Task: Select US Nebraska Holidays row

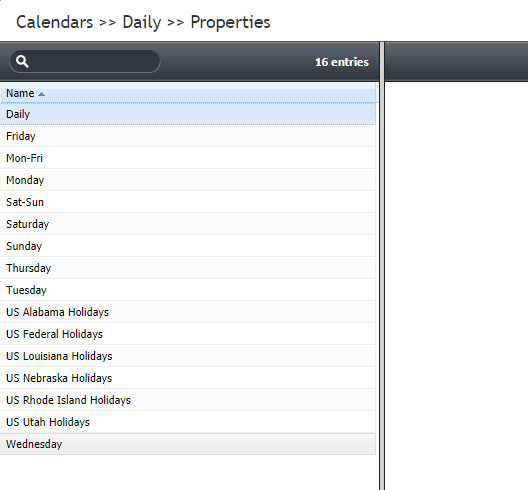Action: (188, 378)
